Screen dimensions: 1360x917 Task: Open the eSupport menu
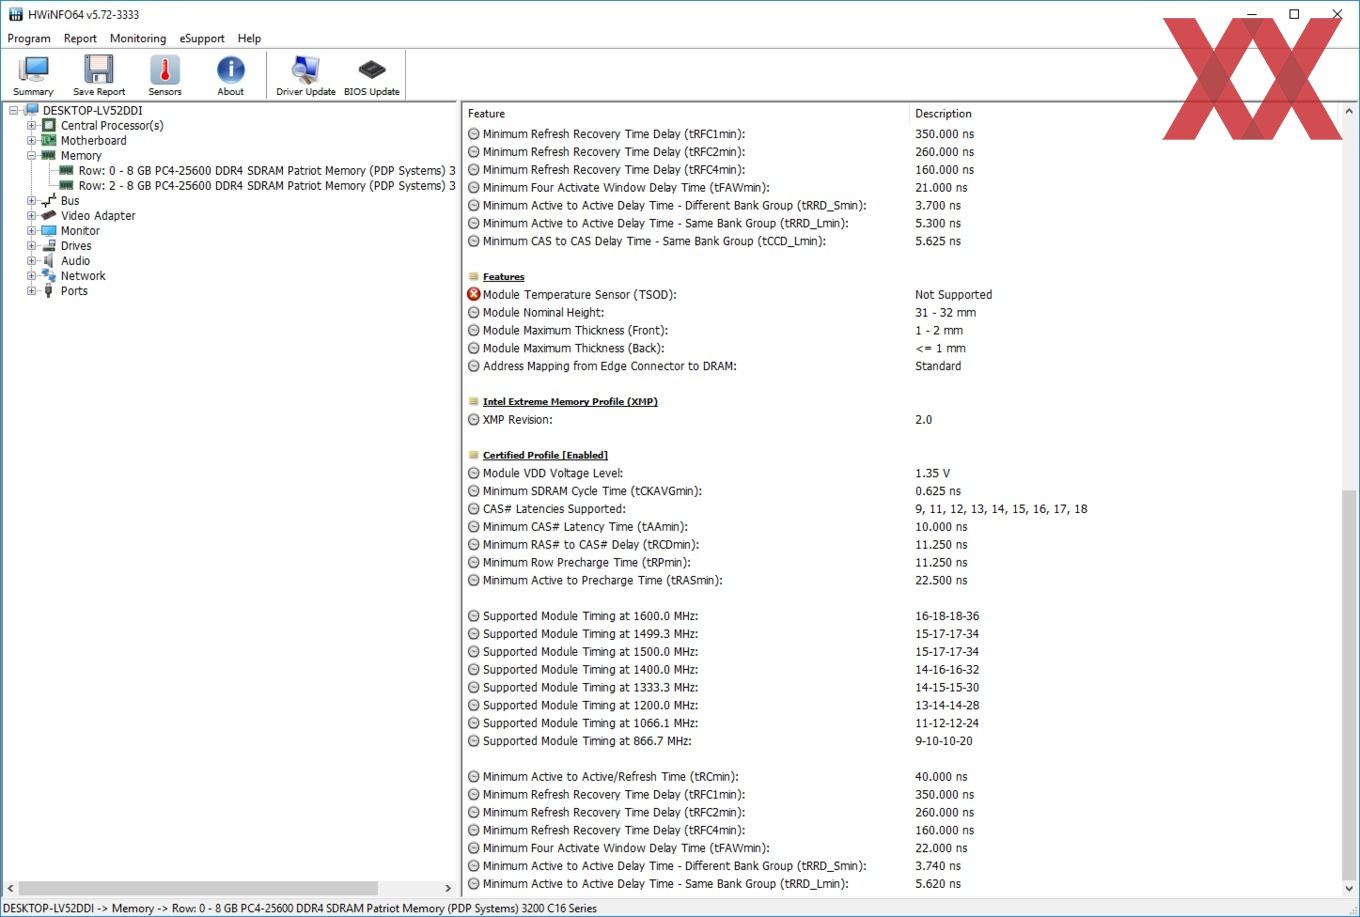202,38
